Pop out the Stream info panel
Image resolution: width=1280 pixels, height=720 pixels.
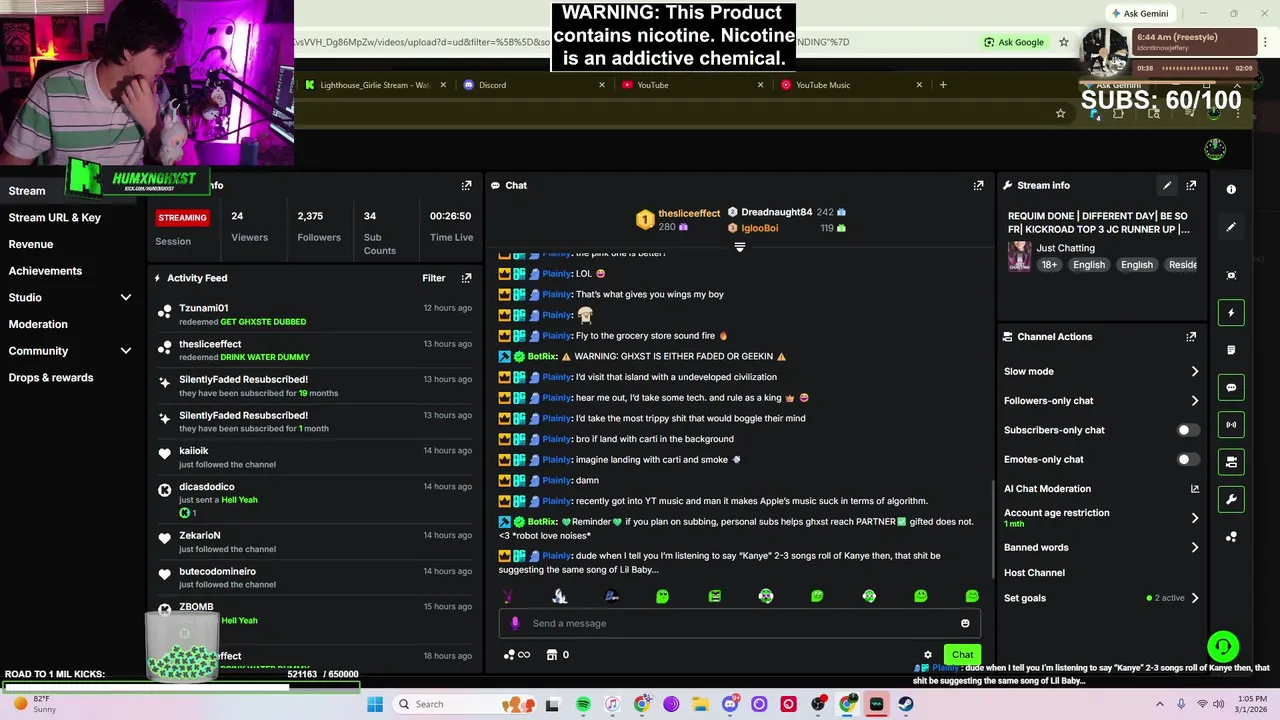click(x=1191, y=185)
